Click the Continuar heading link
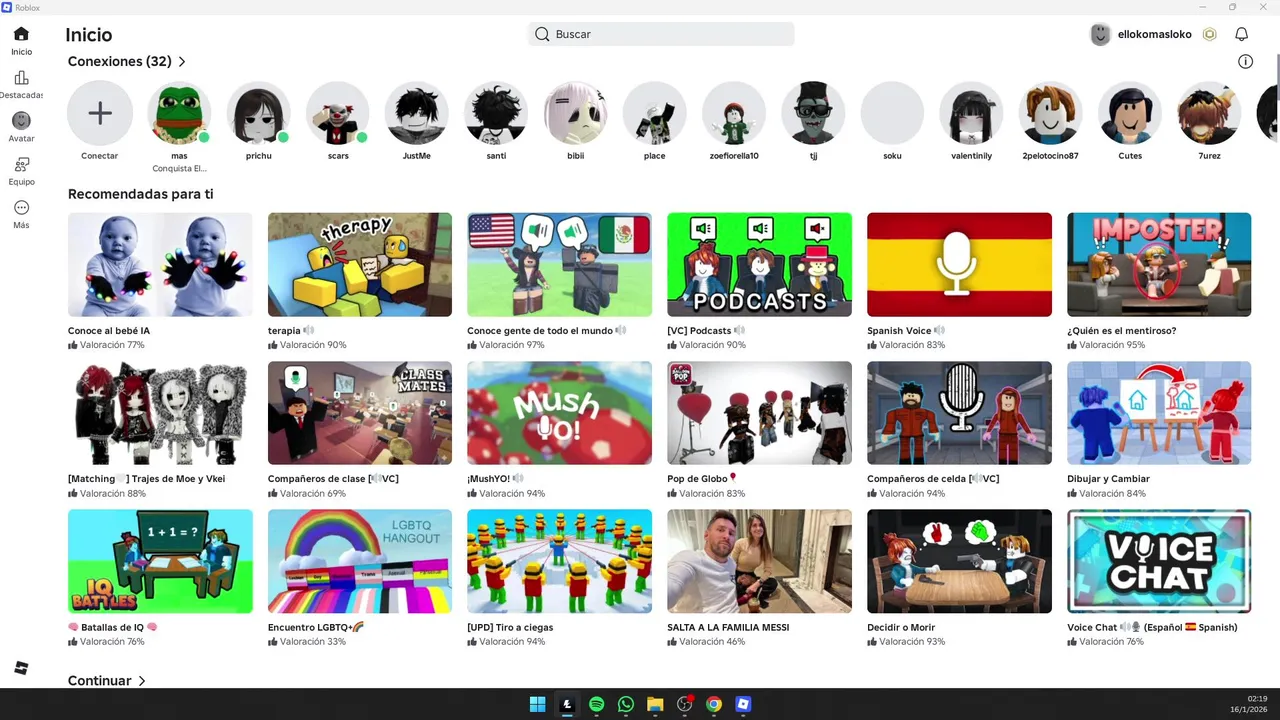This screenshot has height=720, width=1280. click(100, 681)
